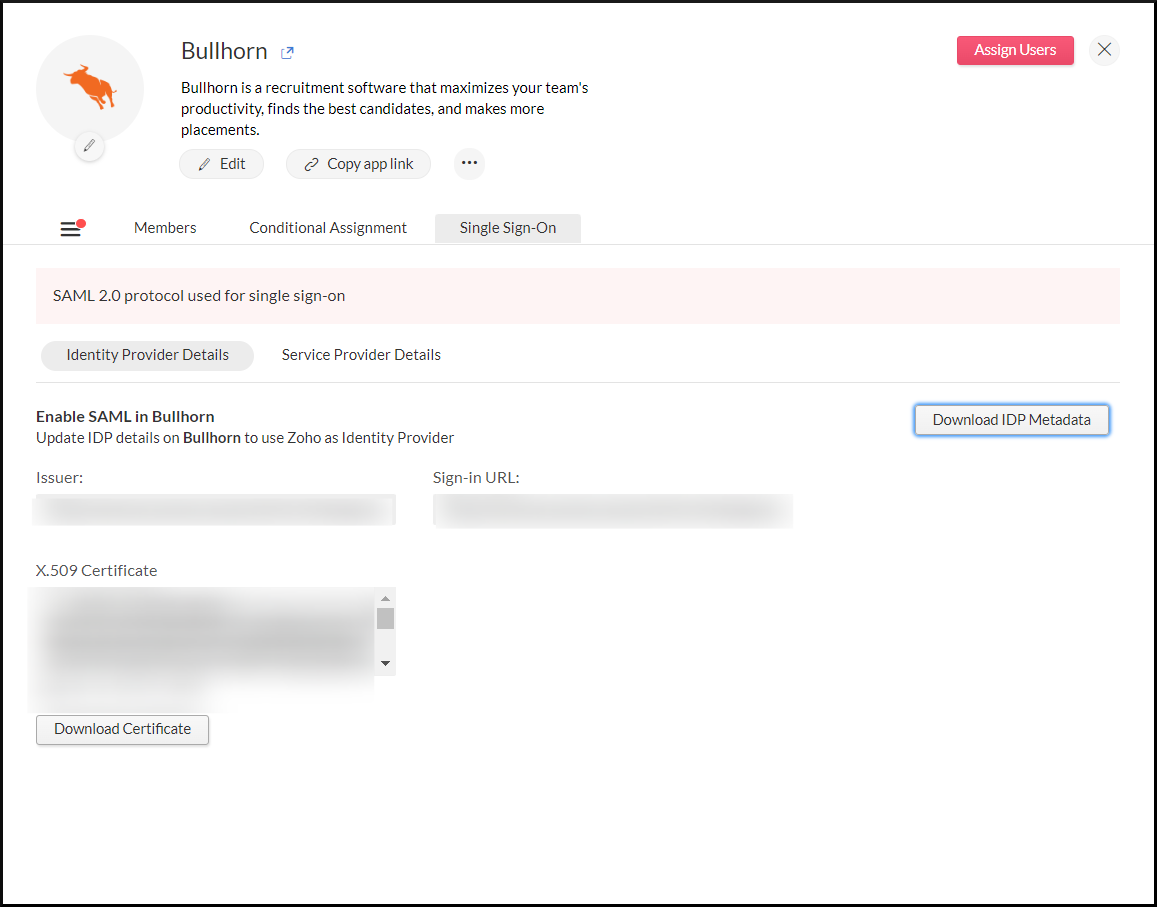Click the Edit button
1157x907 pixels.
coord(221,164)
